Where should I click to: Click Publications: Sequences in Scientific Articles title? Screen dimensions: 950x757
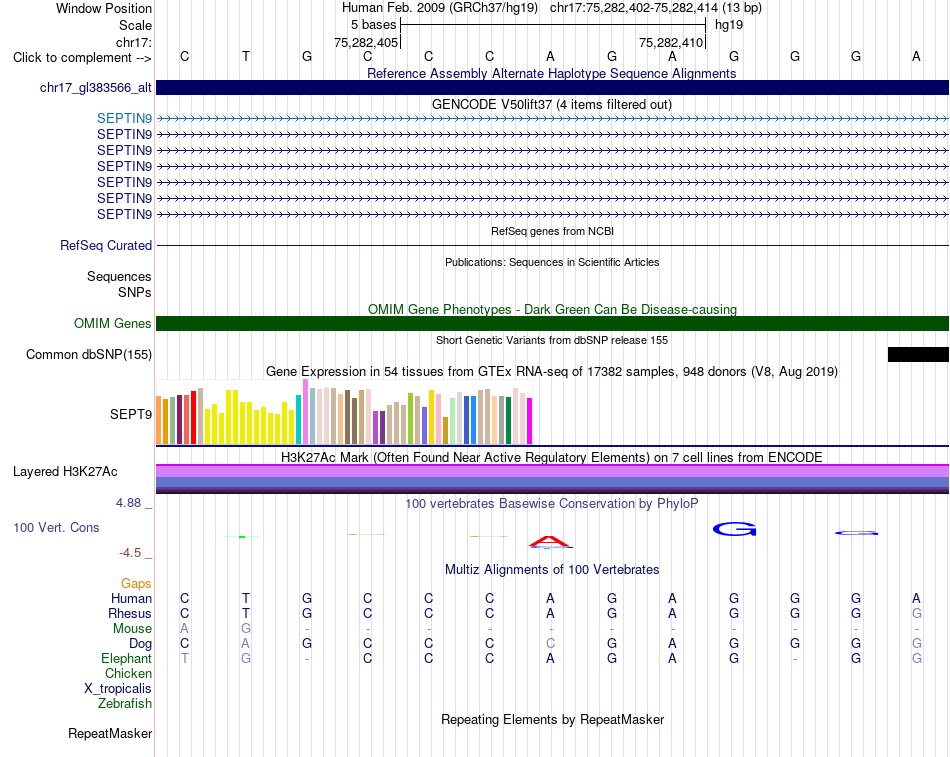552,262
